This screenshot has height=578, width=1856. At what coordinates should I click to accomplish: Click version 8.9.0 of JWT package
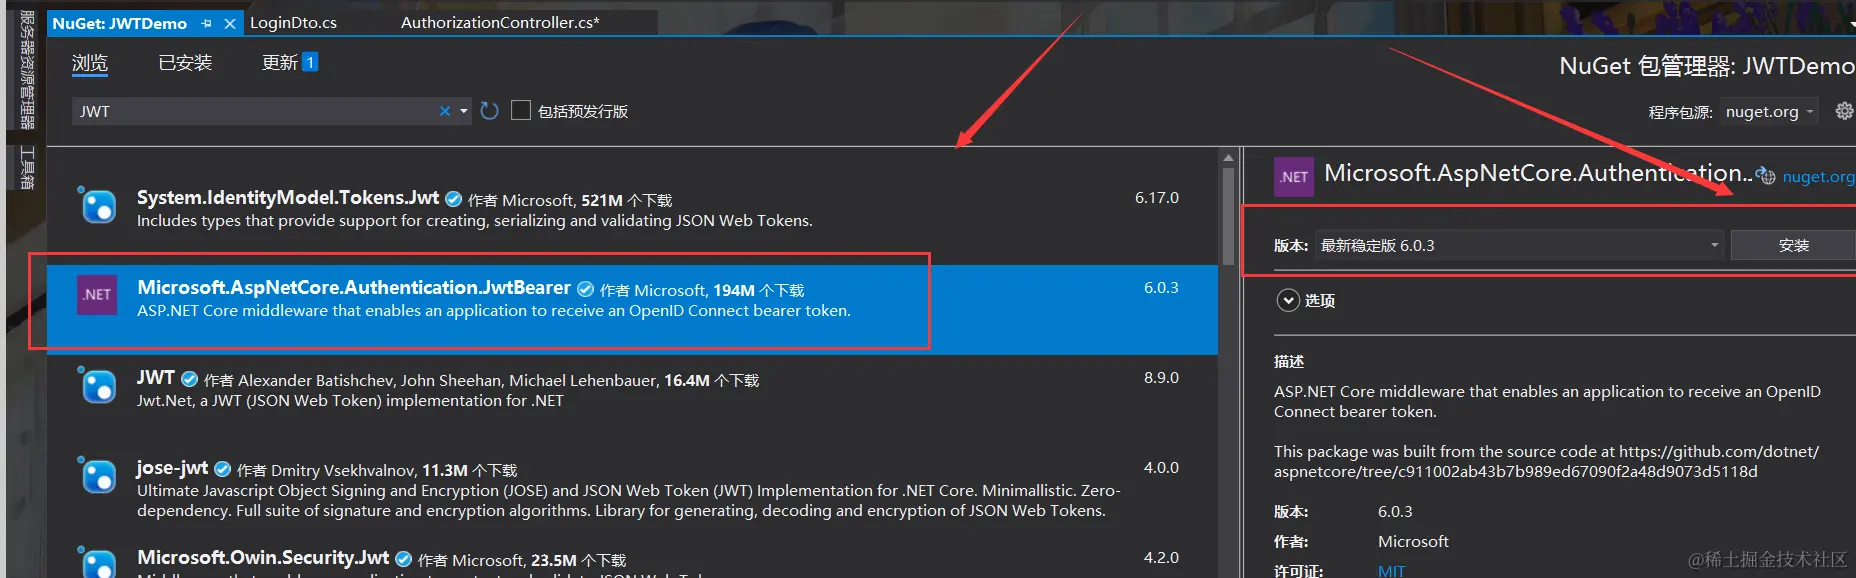(x=1161, y=378)
